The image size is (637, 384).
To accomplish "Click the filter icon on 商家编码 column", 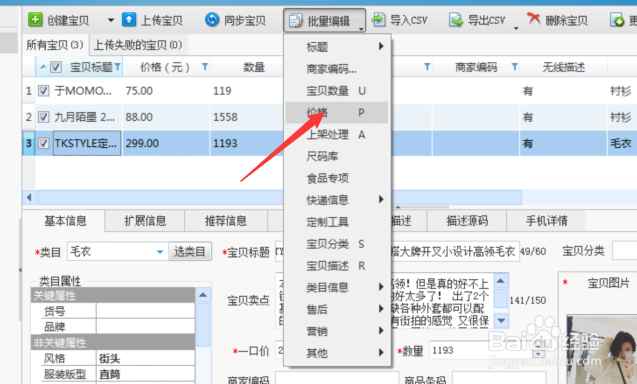I will coord(514,67).
